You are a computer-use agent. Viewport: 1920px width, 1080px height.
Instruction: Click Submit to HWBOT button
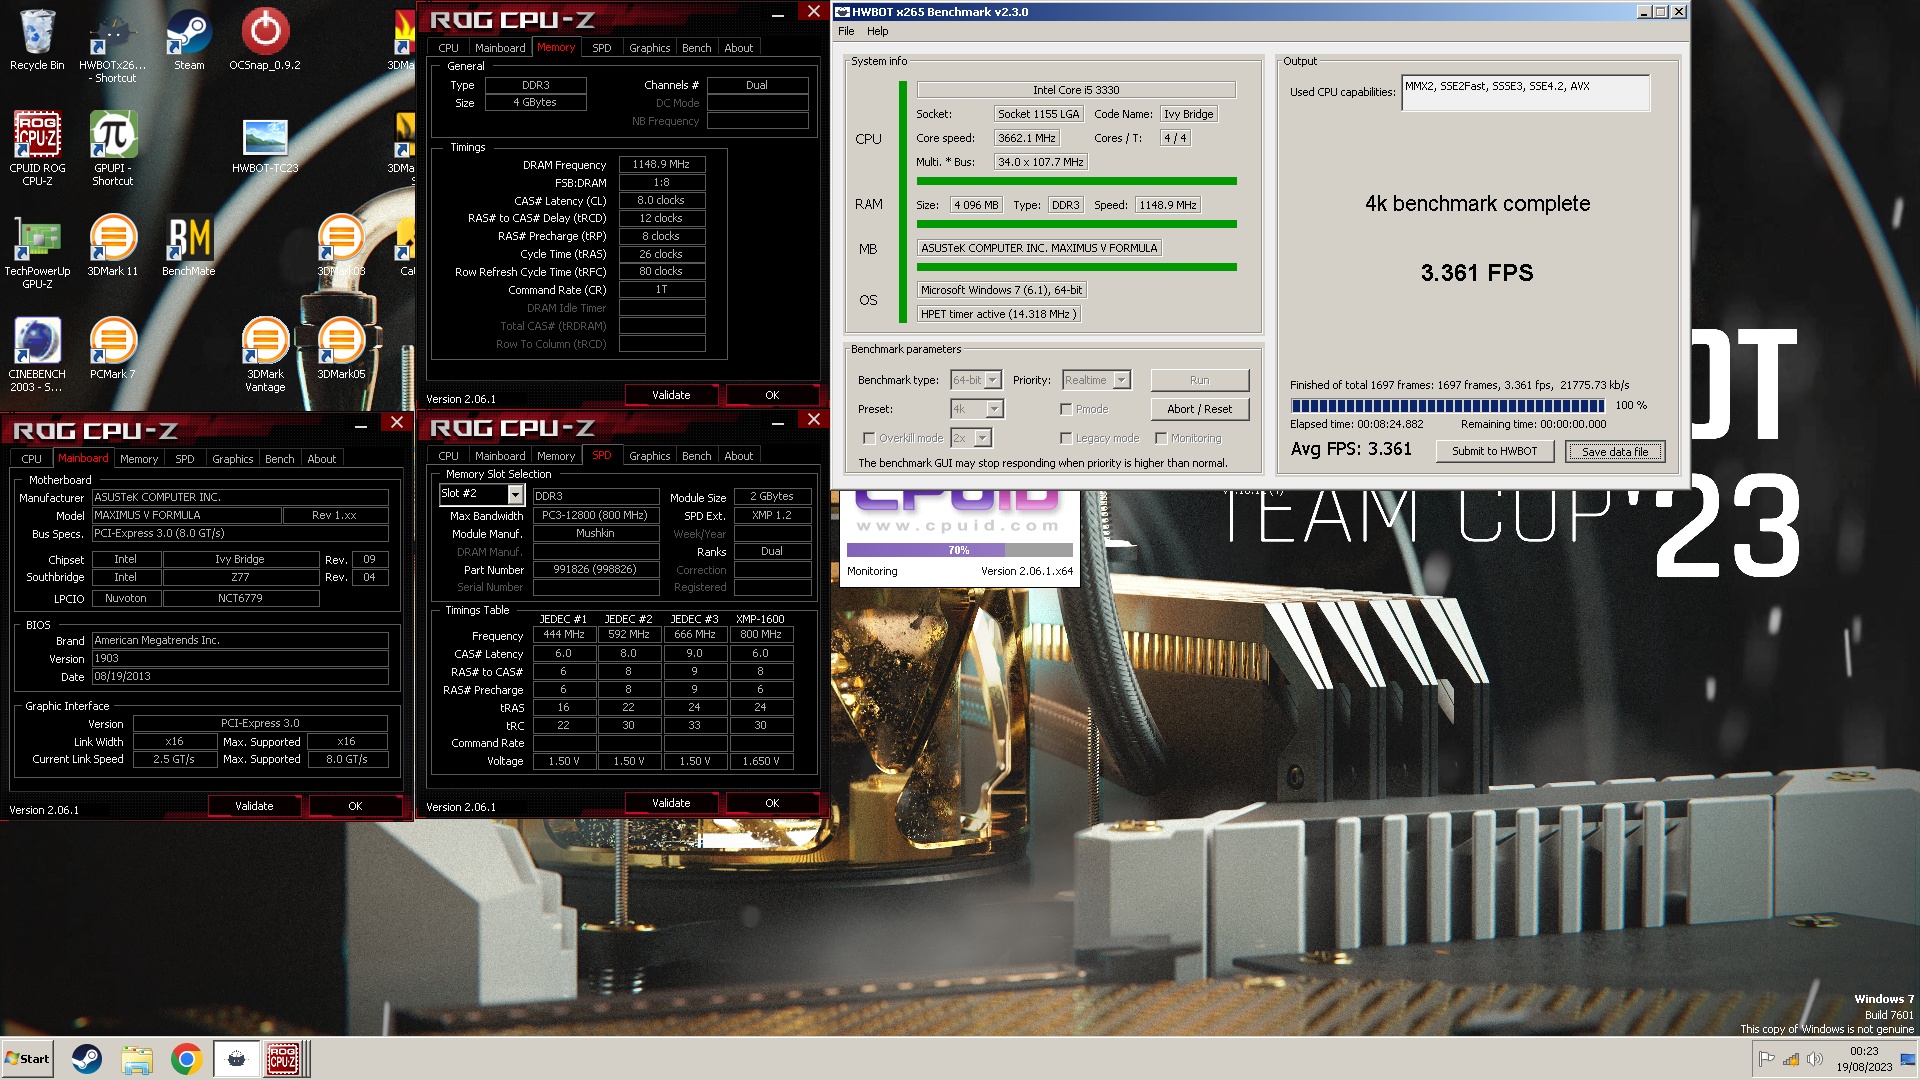(1494, 451)
